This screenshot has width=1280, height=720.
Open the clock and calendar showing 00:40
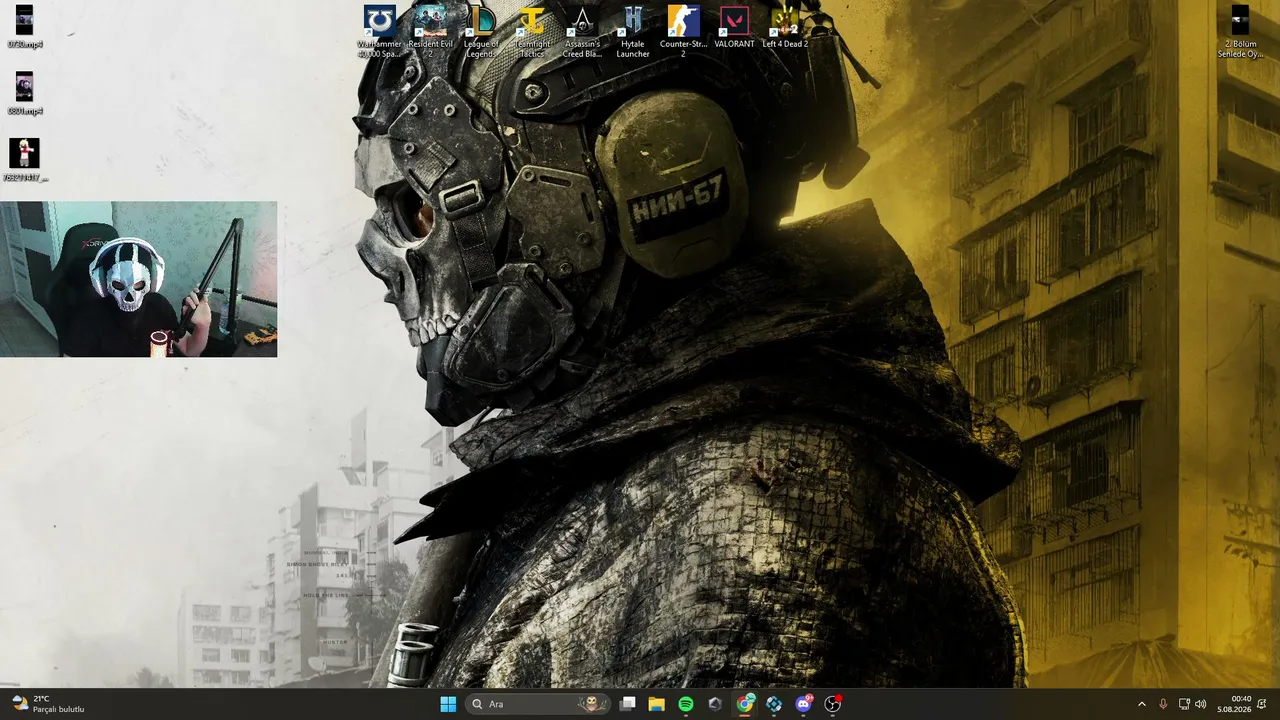point(1234,704)
